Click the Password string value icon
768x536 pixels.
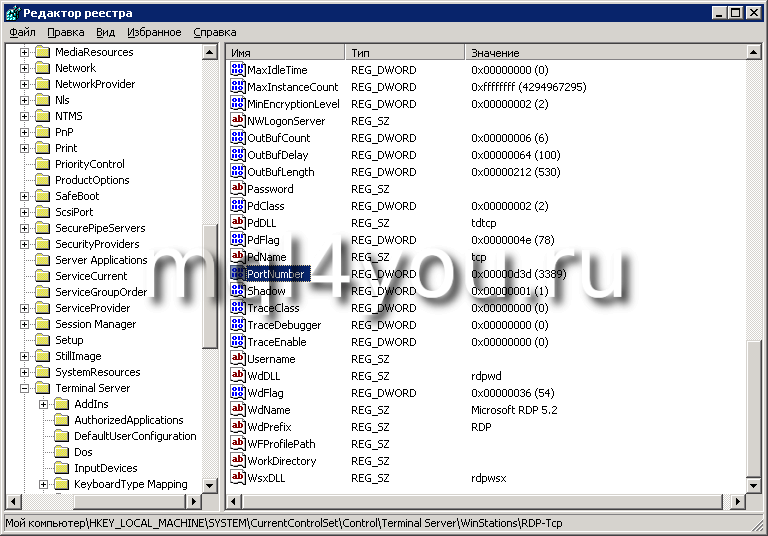click(238, 189)
